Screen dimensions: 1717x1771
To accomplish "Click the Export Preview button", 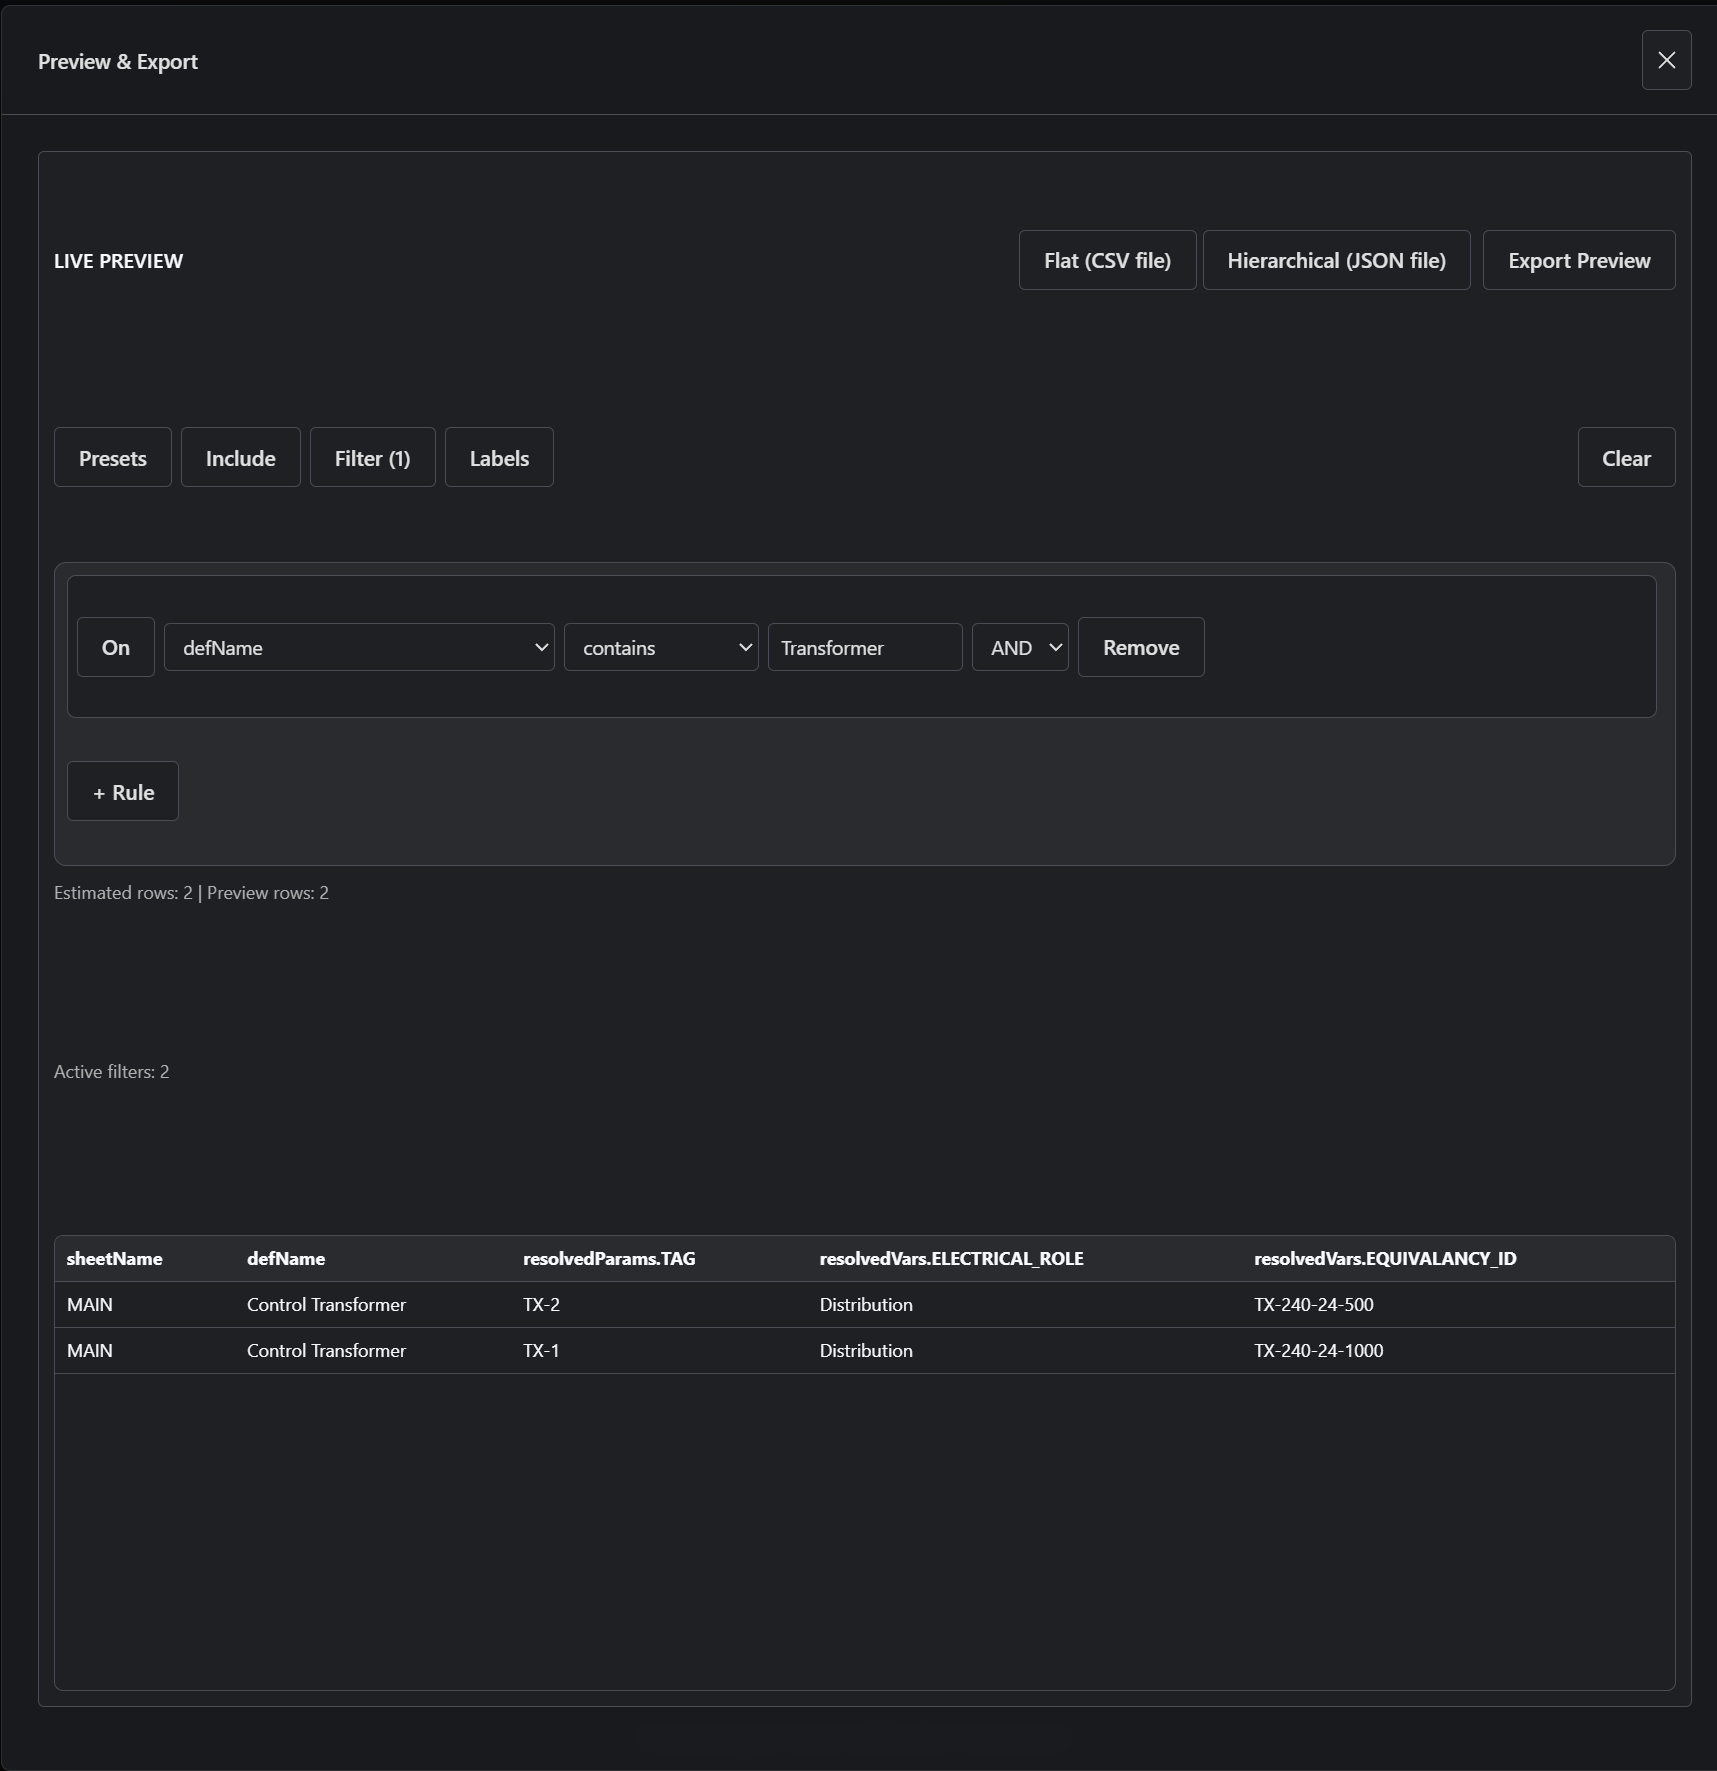I will [1579, 260].
